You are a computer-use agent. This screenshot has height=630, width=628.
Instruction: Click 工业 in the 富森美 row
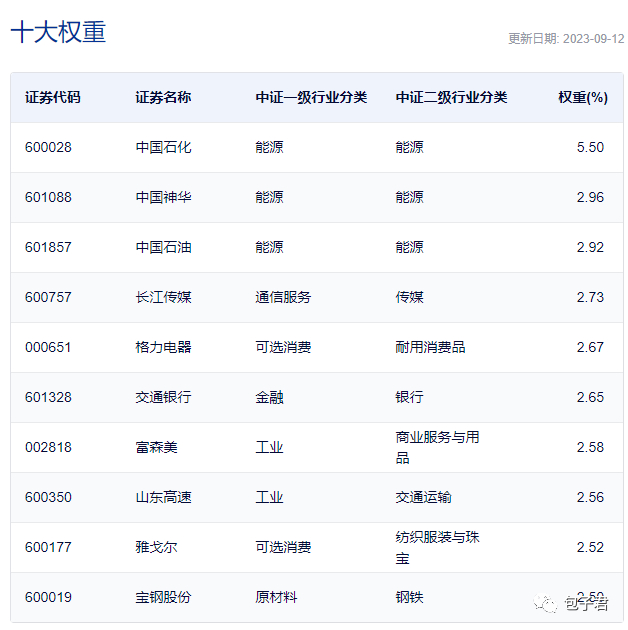[269, 447]
